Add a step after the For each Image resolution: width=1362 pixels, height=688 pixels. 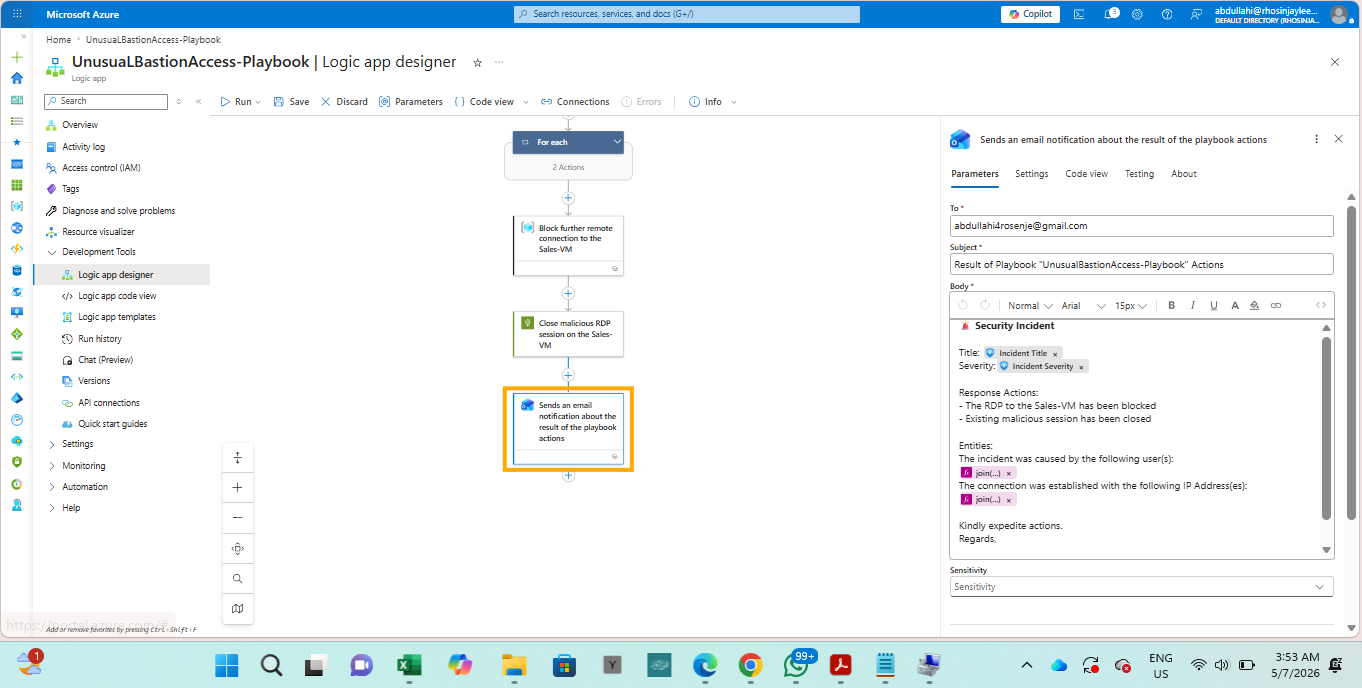pos(568,198)
